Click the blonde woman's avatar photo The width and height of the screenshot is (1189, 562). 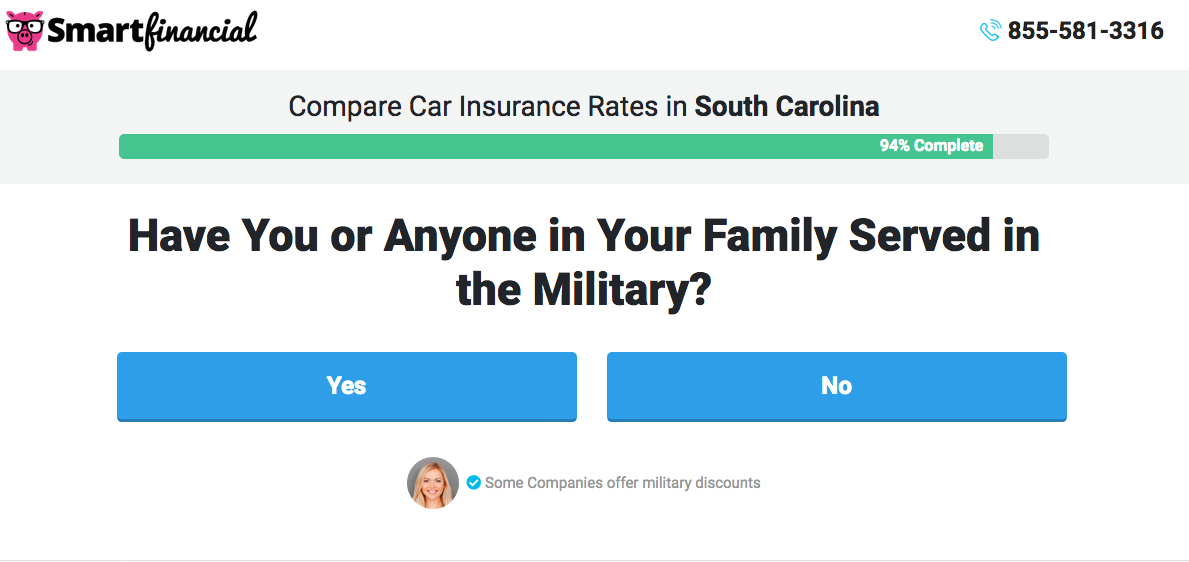(x=433, y=482)
